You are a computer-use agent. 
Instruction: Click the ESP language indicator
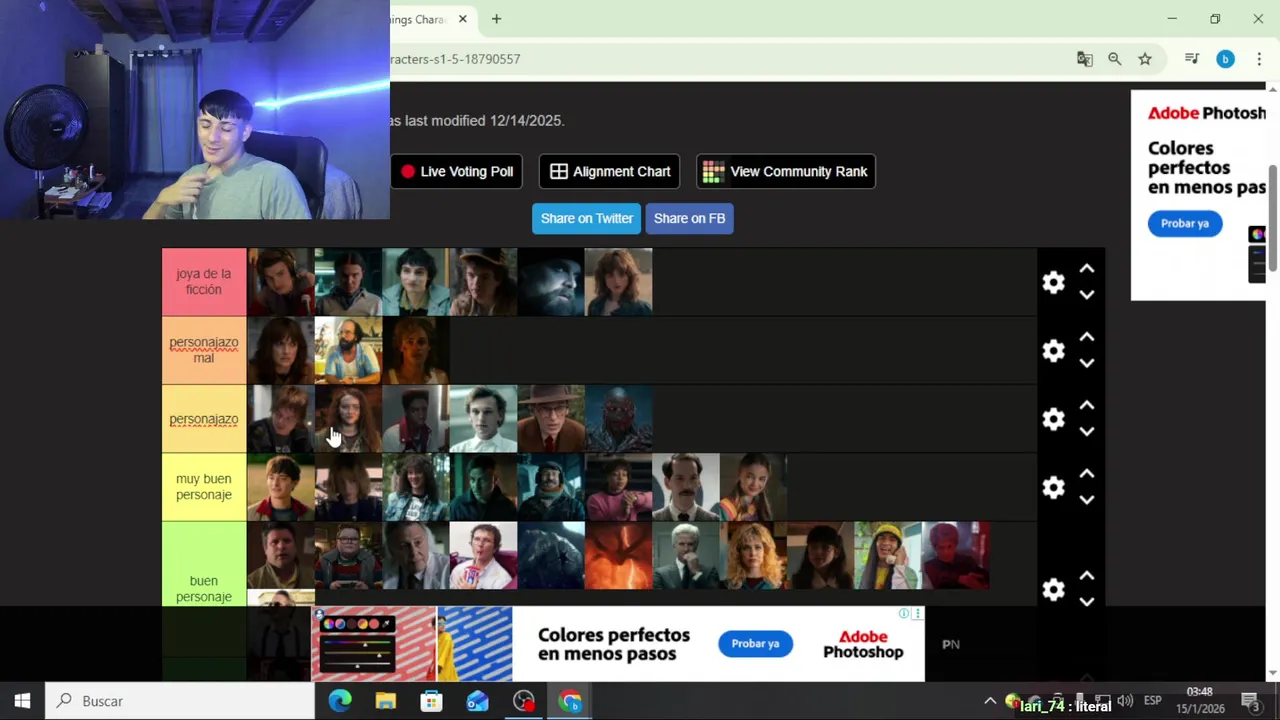point(1152,701)
